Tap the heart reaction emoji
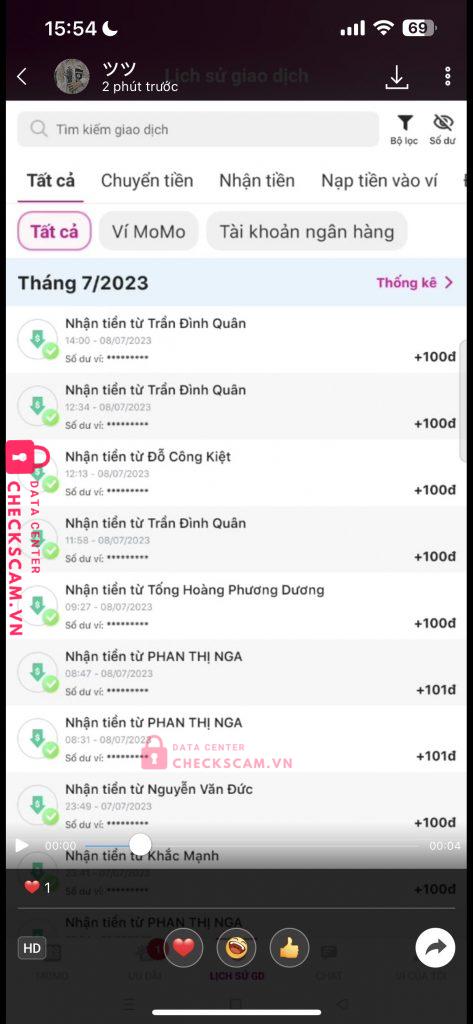 (x=184, y=948)
